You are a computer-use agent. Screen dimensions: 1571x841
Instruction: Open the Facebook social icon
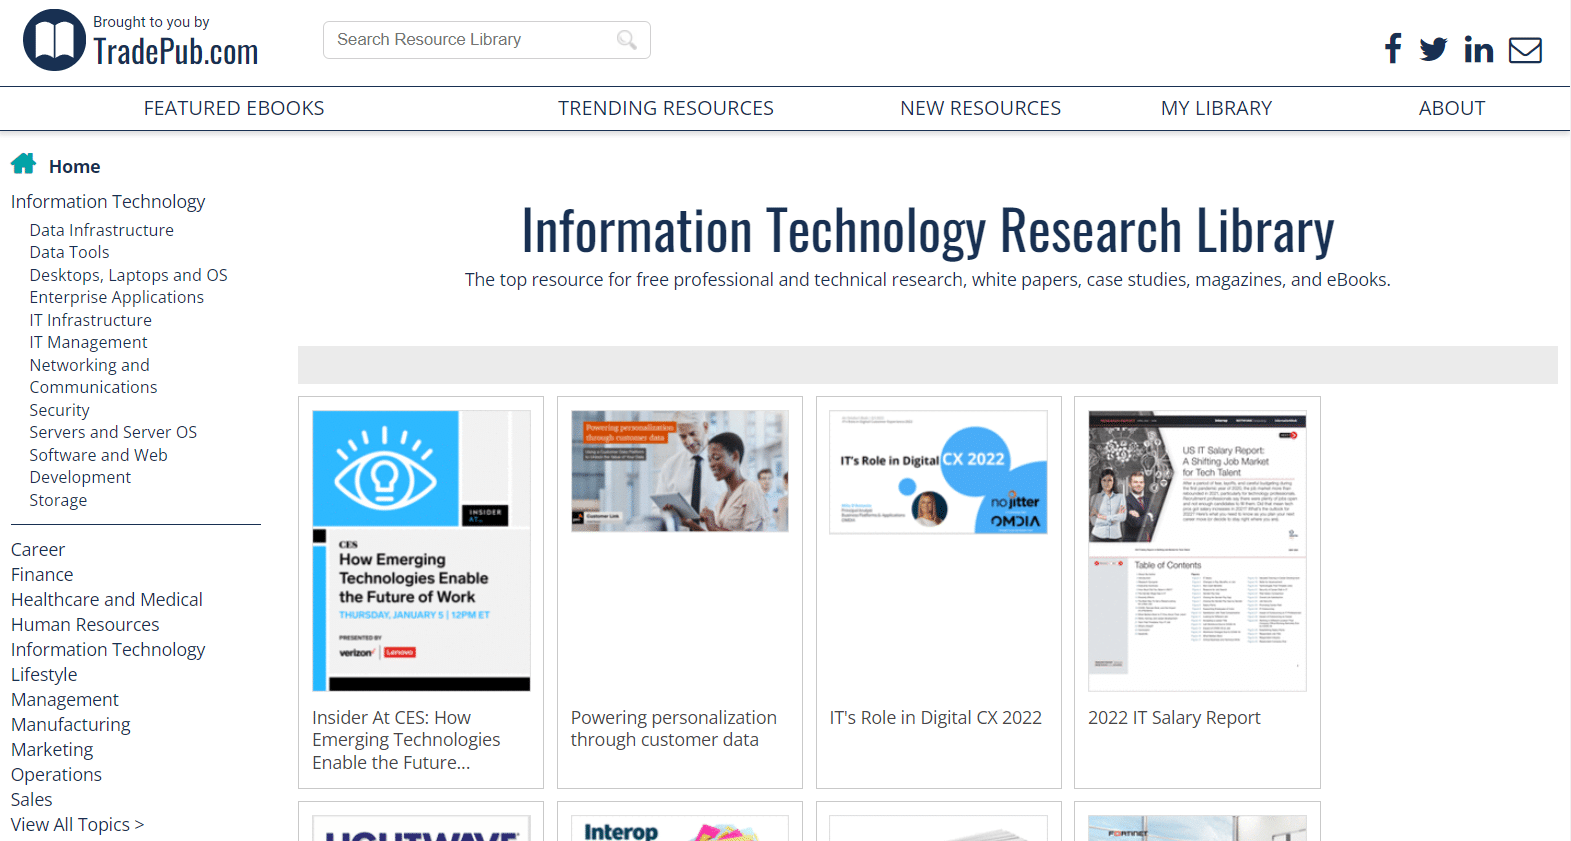click(1393, 48)
